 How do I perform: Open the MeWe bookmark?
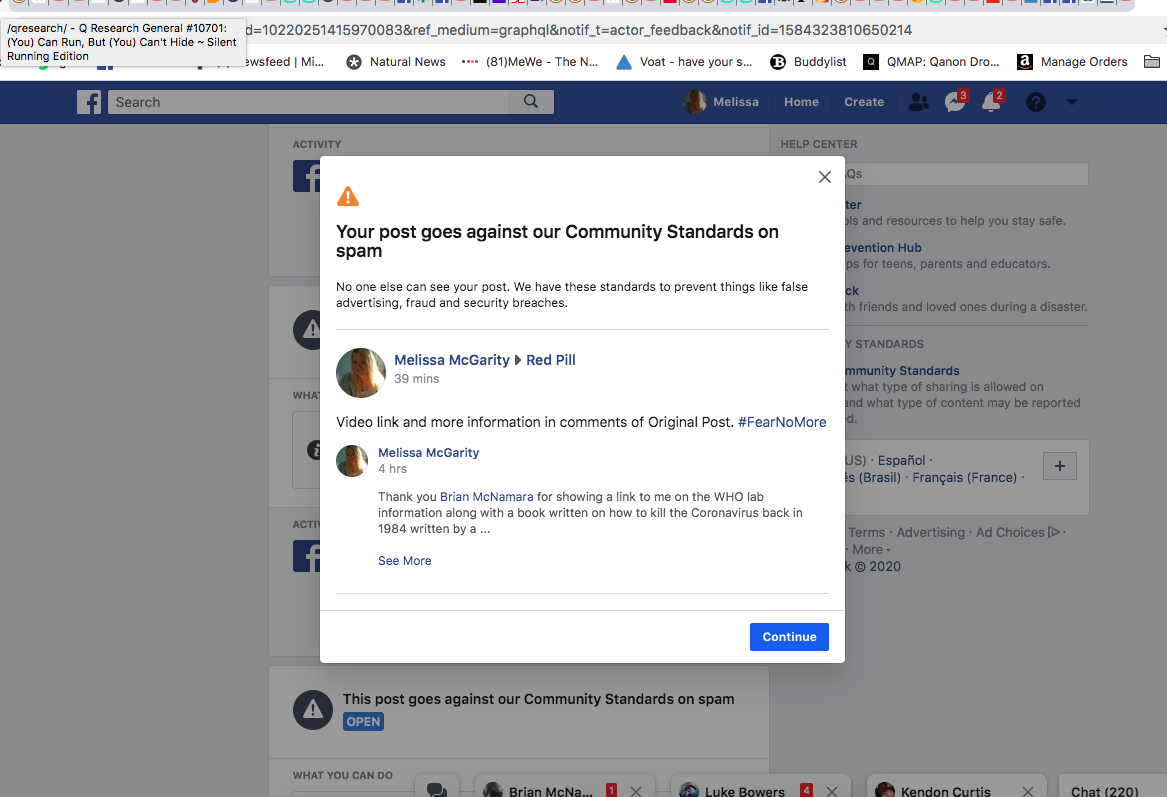click(x=530, y=62)
